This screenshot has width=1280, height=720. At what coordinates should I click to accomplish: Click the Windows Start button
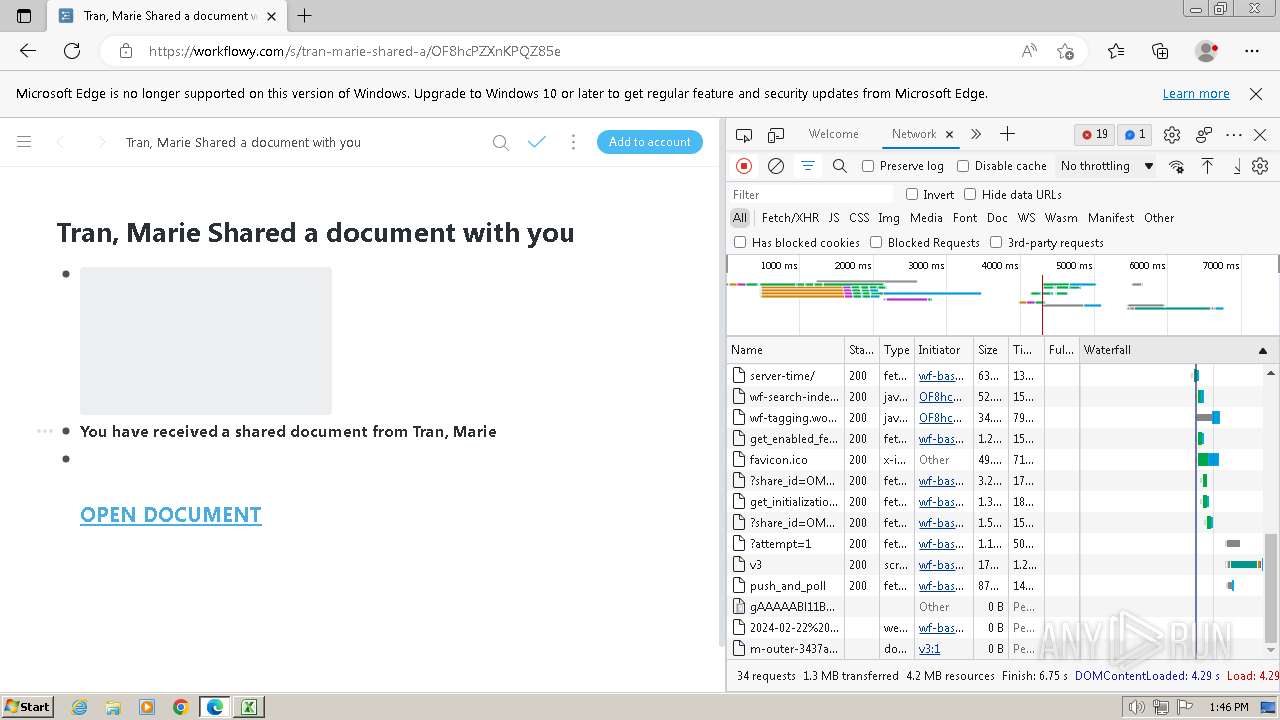(x=28, y=707)
